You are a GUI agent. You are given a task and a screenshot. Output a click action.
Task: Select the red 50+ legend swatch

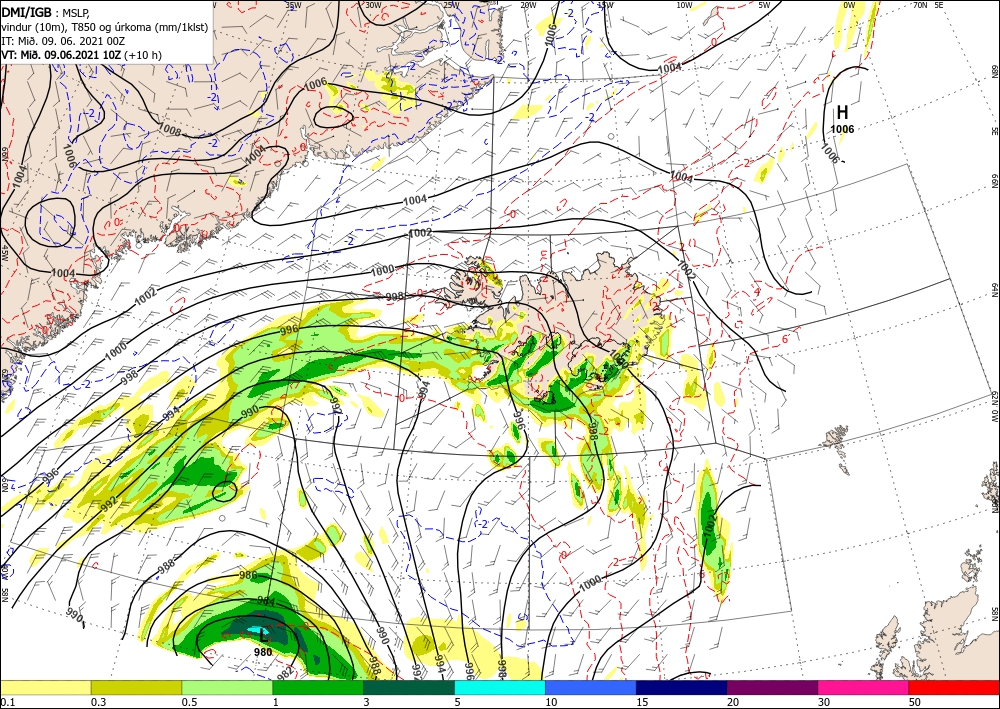pyautogui.click(x=954, y=687)
